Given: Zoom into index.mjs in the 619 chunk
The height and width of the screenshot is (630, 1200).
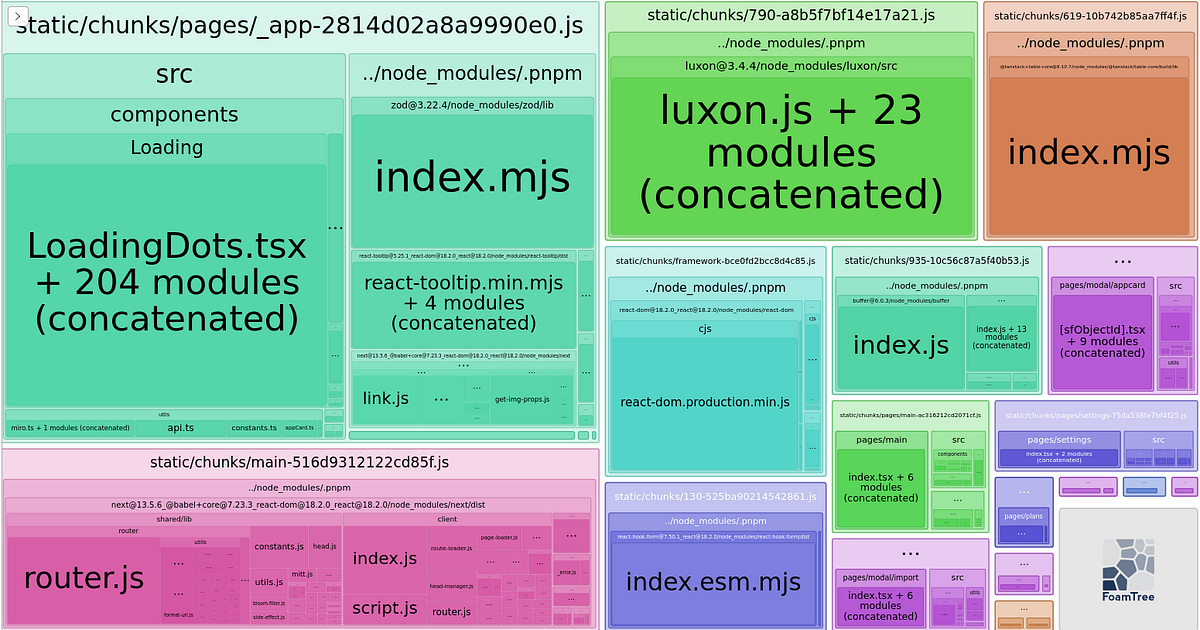Looking at the screenshot, I should click(x=1088, y=152).
